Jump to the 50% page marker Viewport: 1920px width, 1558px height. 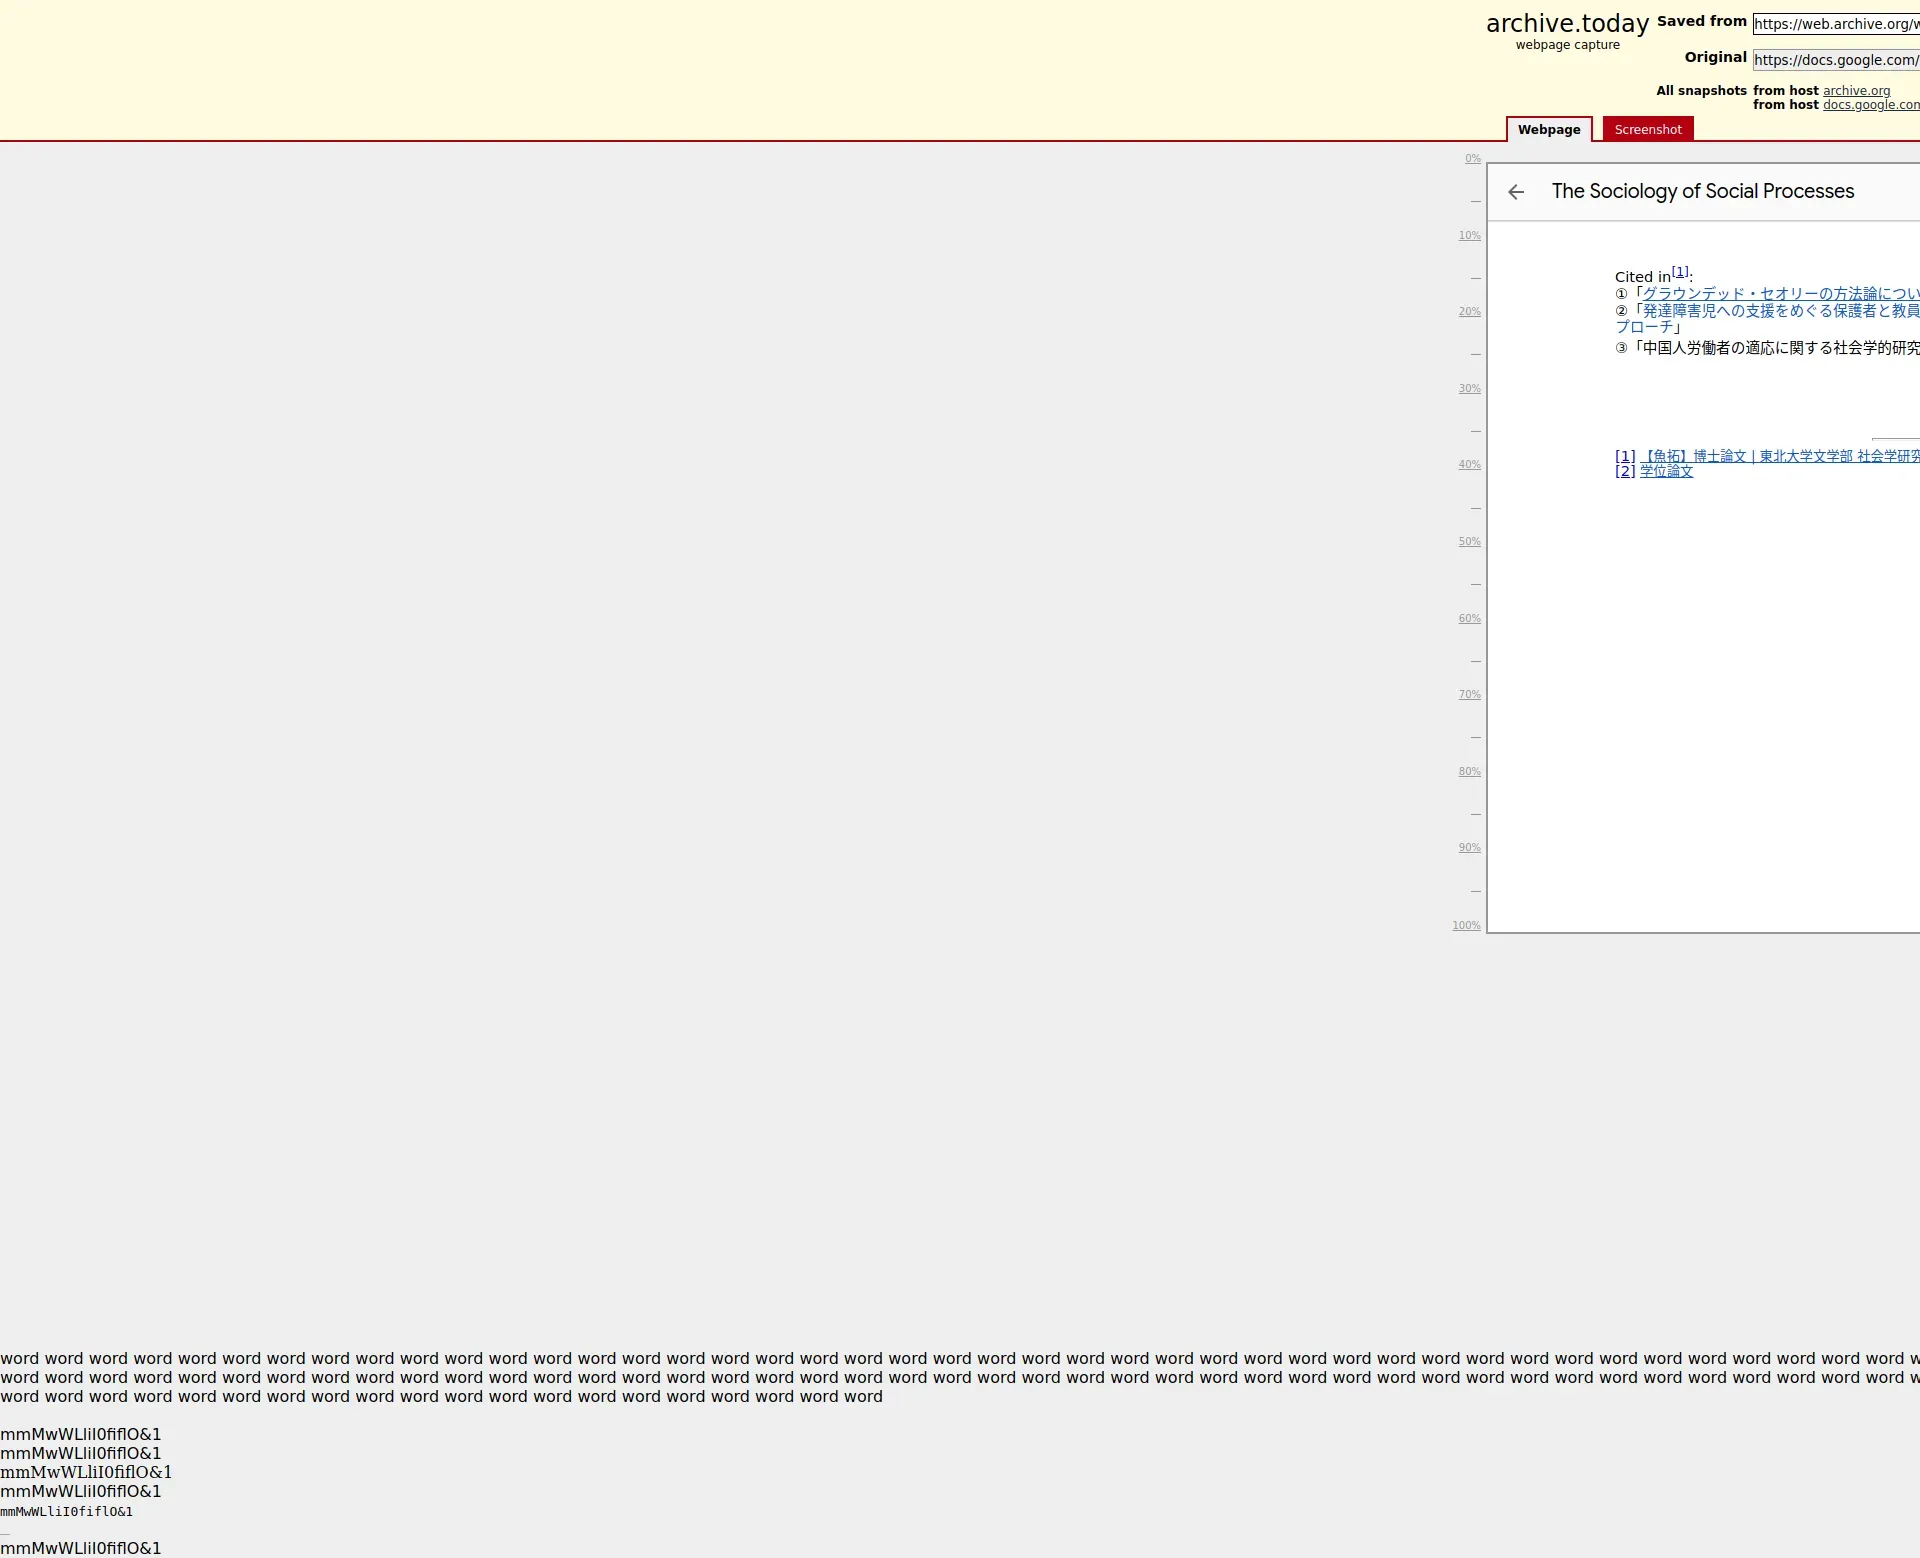coord(1469,541)
